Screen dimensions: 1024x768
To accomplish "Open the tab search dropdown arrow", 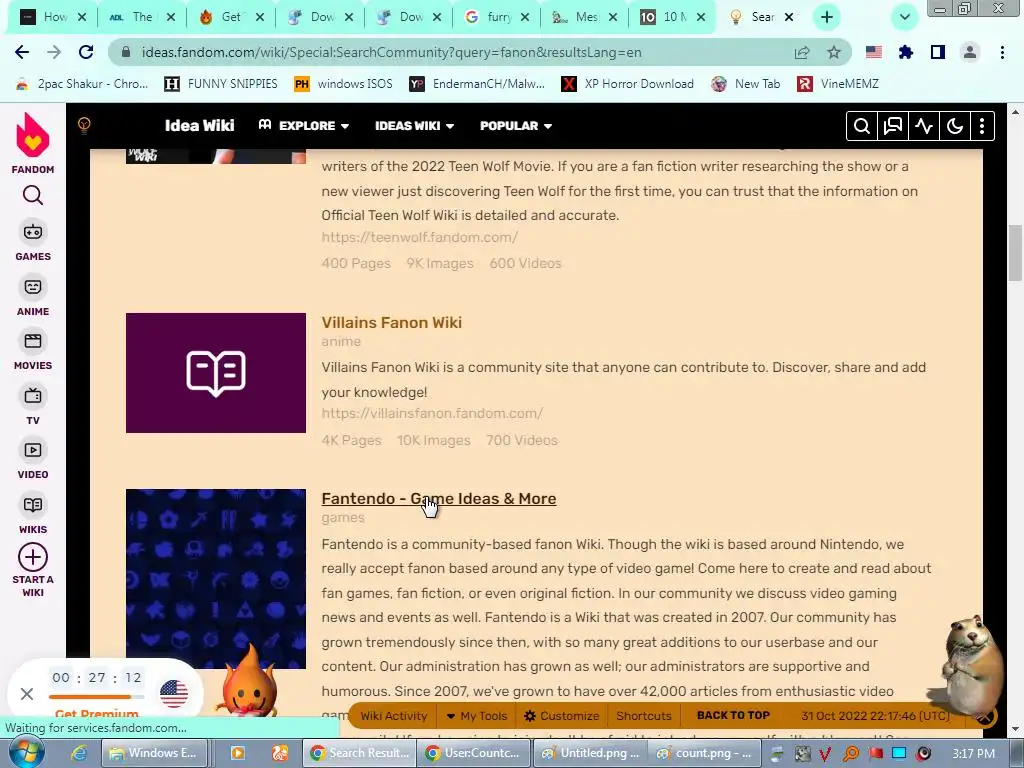I will (904, 17).
